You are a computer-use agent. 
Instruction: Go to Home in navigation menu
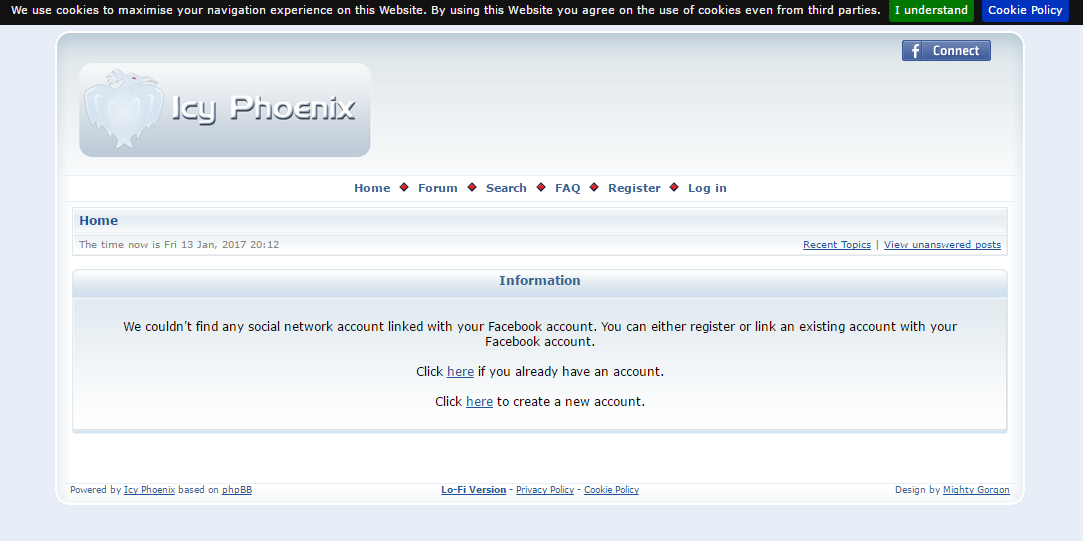point(372,188)
